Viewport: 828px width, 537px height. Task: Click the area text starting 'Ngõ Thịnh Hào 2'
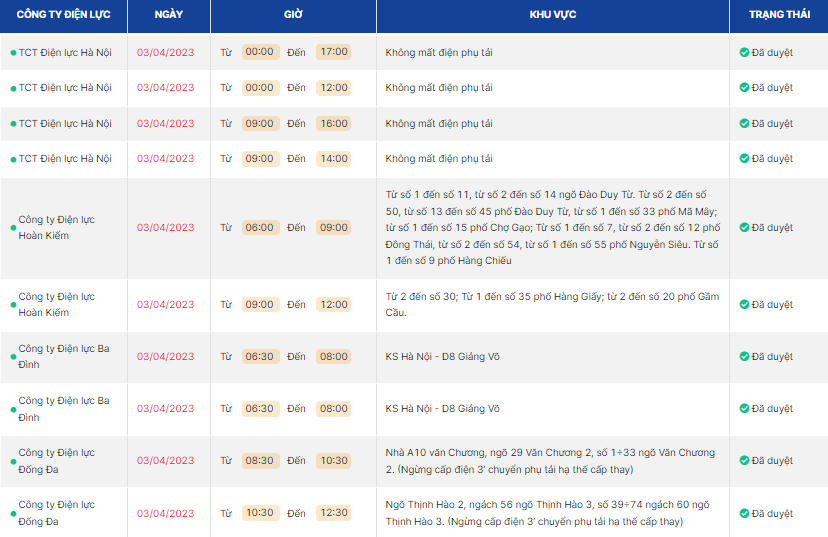pyautogui.click(x=548, y=513)
